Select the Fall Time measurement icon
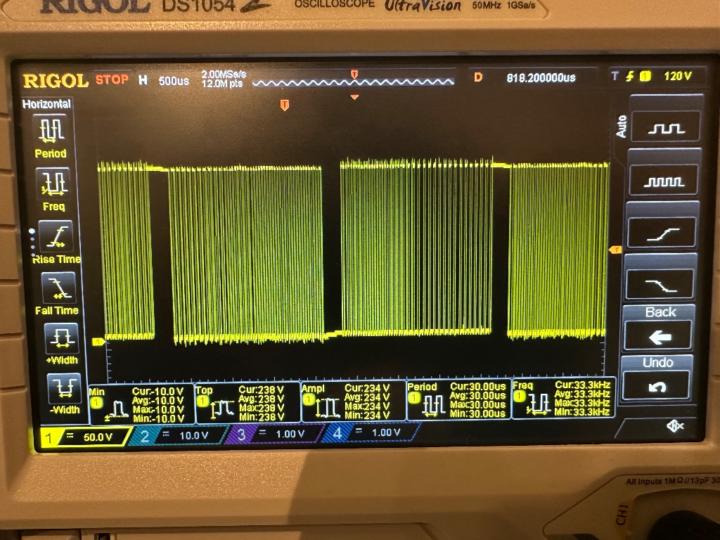The width and height of the screenshot is (720, 540). click(x=58, y=288)
